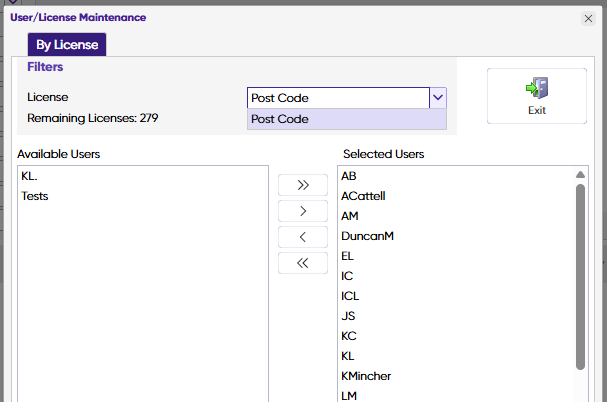Select ACattell in Selected Users
607x402 pixels.
point(363,196)
